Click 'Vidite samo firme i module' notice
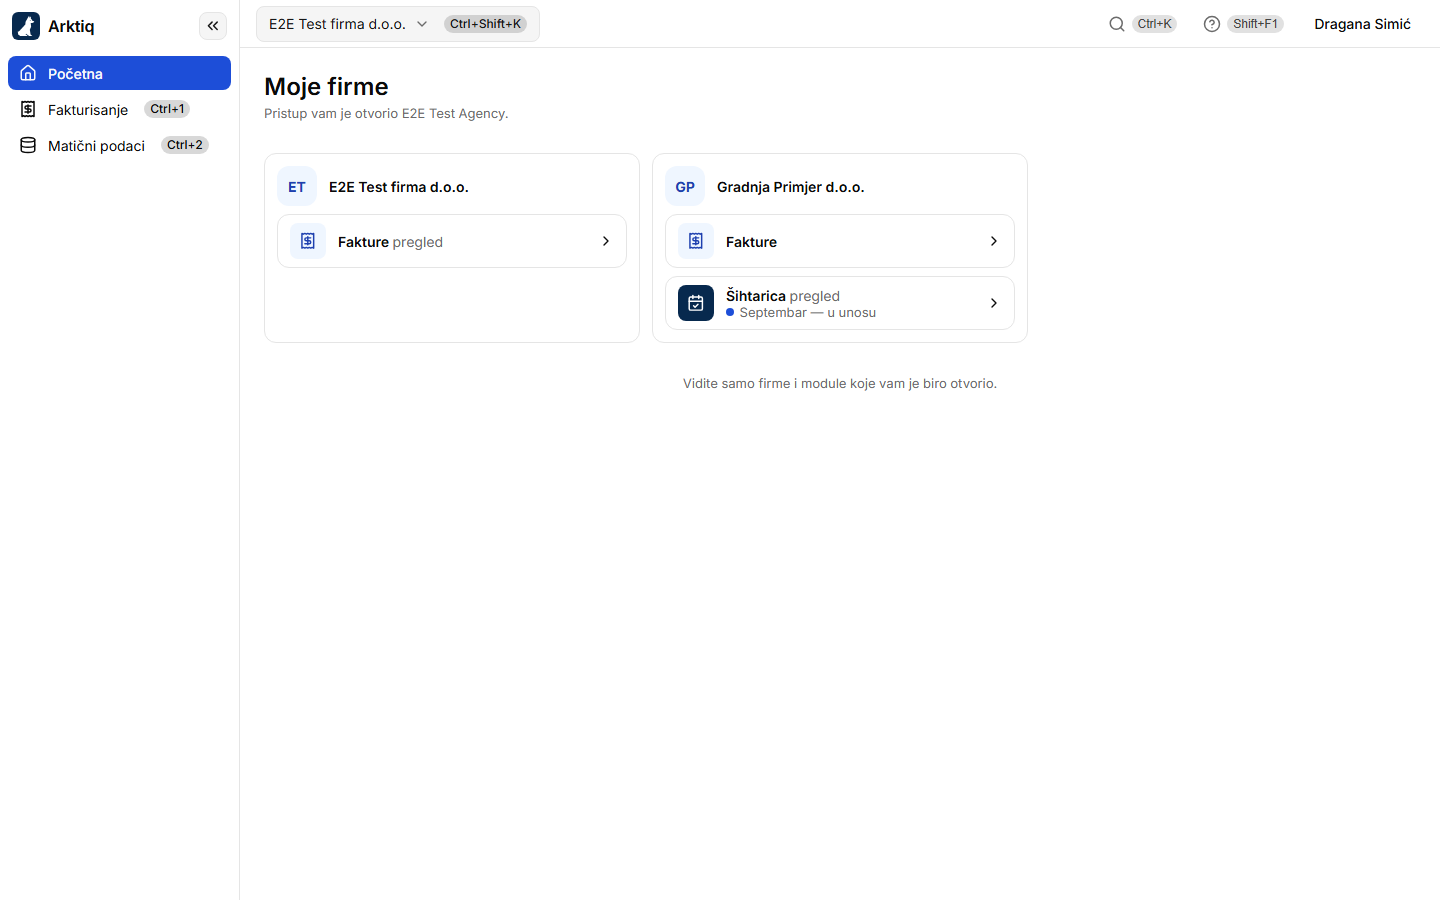This screenshot has height=900, width=1440. point(840,383)
